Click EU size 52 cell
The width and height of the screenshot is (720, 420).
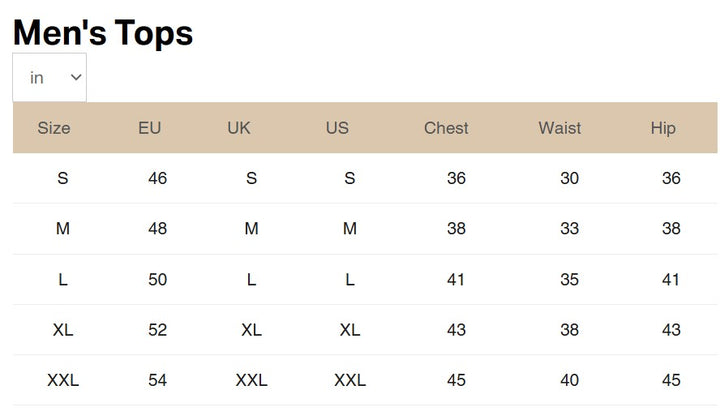coord(158,330)
